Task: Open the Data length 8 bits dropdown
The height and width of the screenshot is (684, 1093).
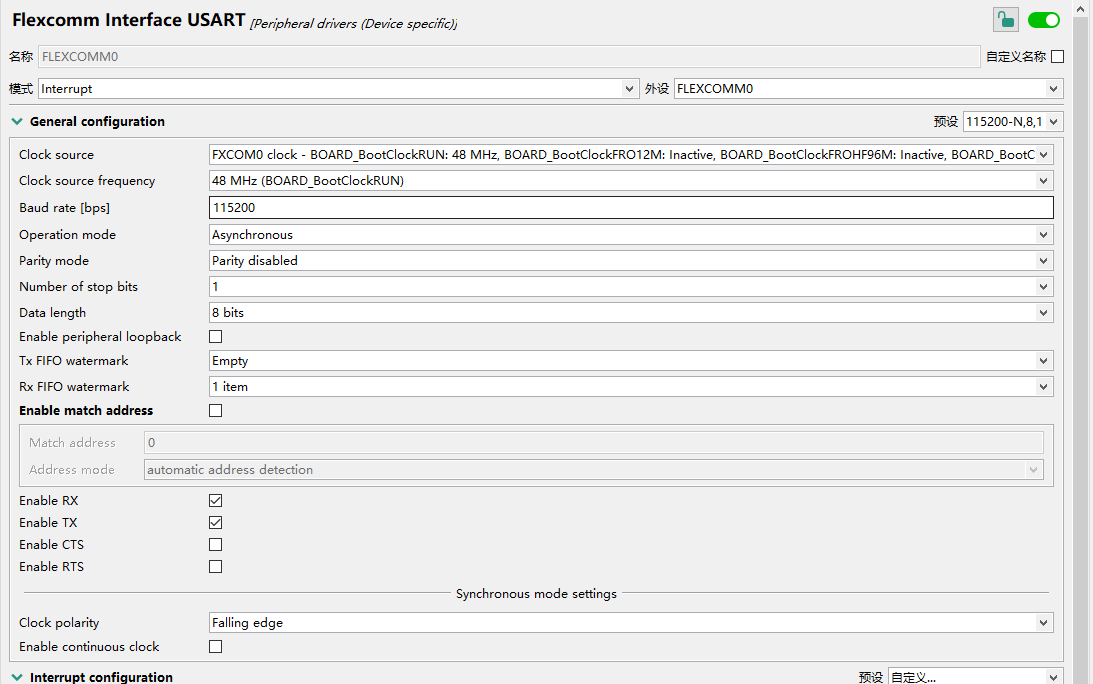Action: (x=631, y=313)
